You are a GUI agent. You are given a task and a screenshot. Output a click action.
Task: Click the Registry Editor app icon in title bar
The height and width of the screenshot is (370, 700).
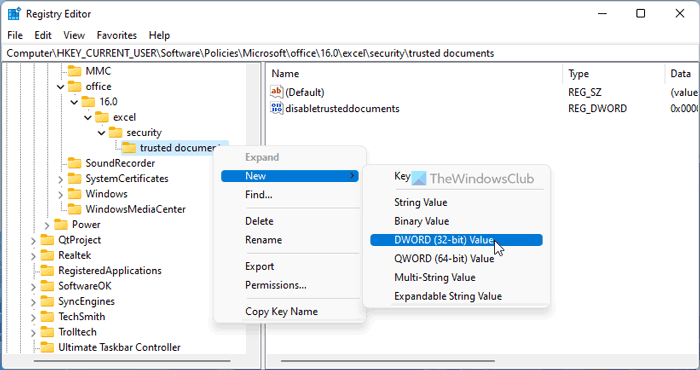(x=14, y=14)
